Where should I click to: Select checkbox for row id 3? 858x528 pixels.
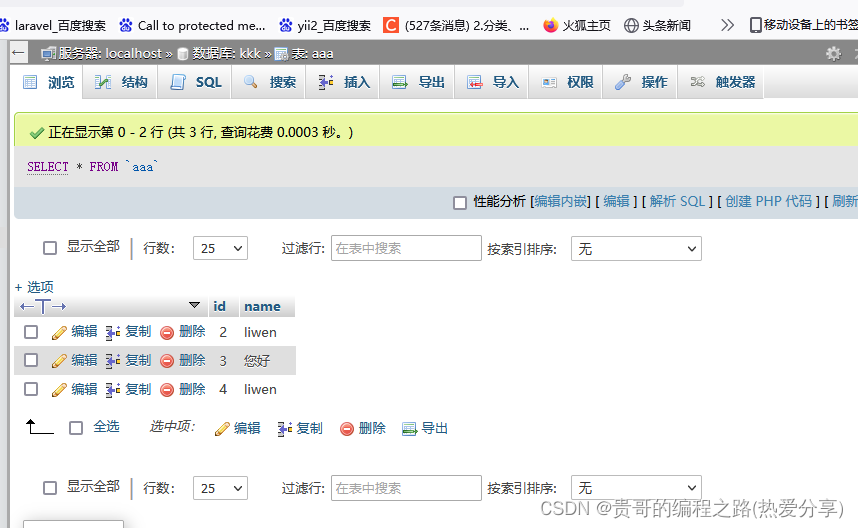tap(31, 360)
